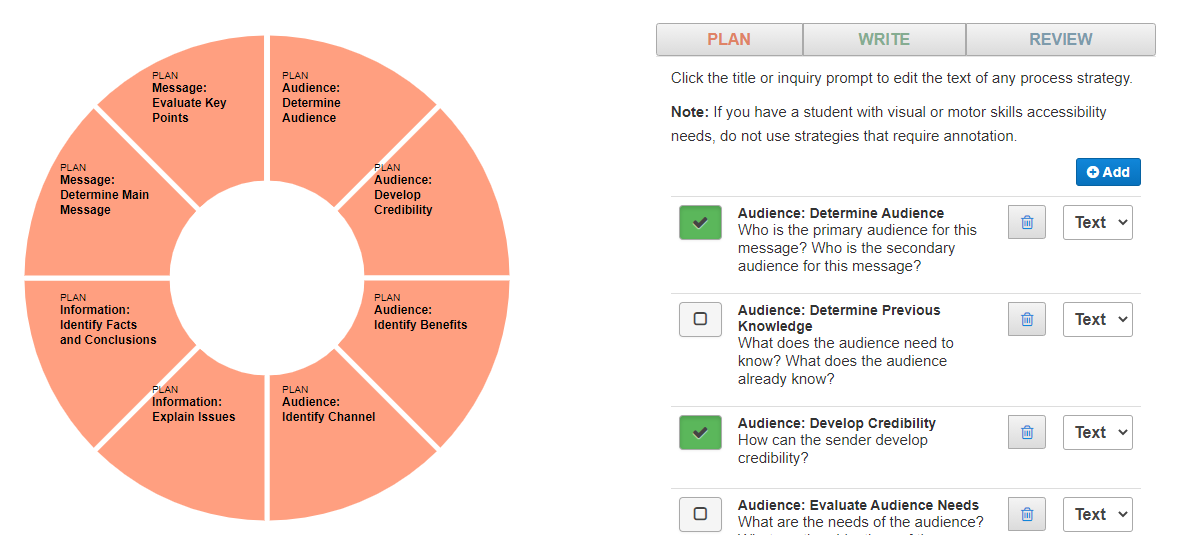
Task: Delete the Audience: Determine Audience strategy
Action: pyautogui.click(x=1027, y=223)
